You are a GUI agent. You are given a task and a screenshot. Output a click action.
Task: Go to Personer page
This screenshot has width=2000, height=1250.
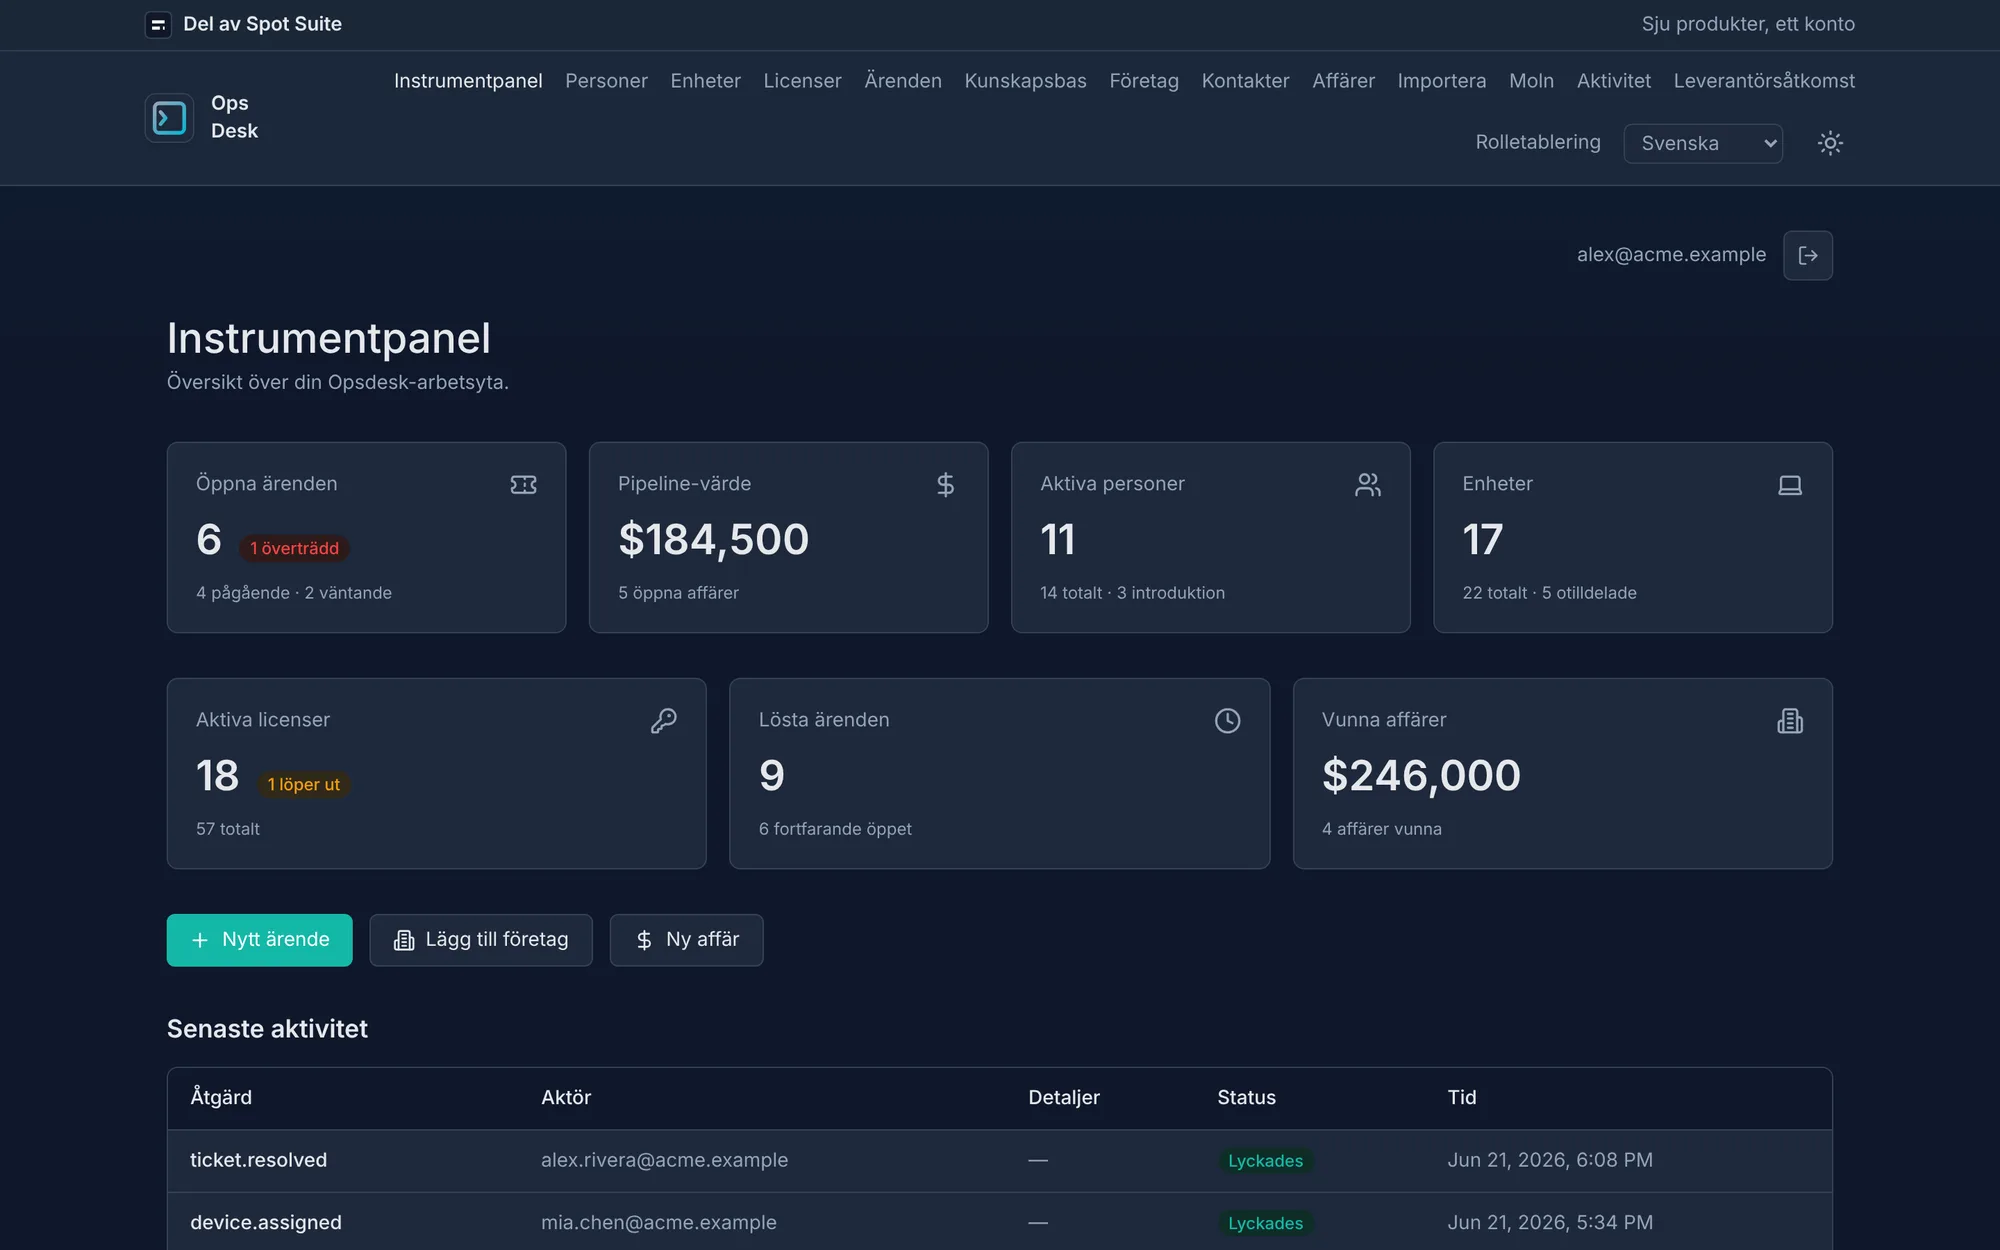click(x=606, y=81)
